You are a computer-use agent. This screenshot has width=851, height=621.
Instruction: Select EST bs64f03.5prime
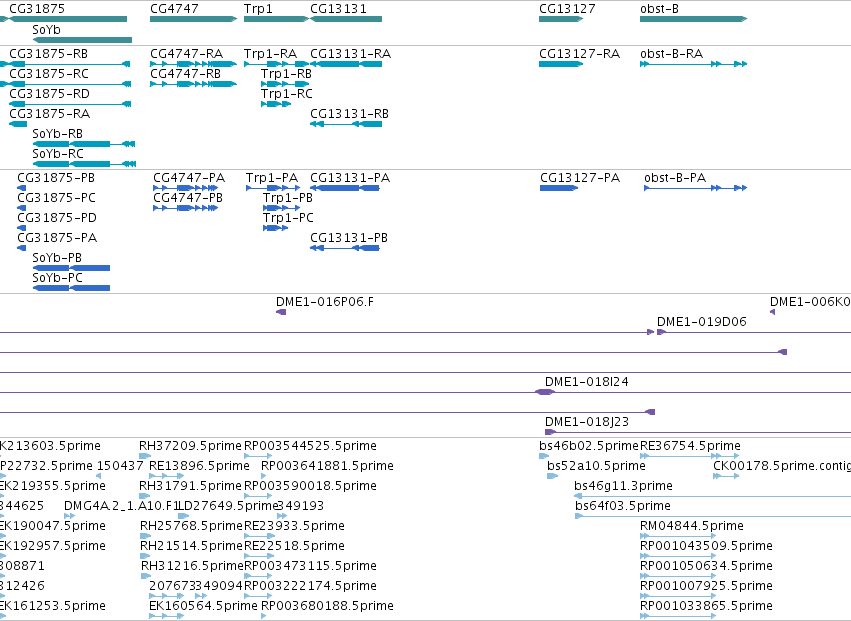(713, 516)
